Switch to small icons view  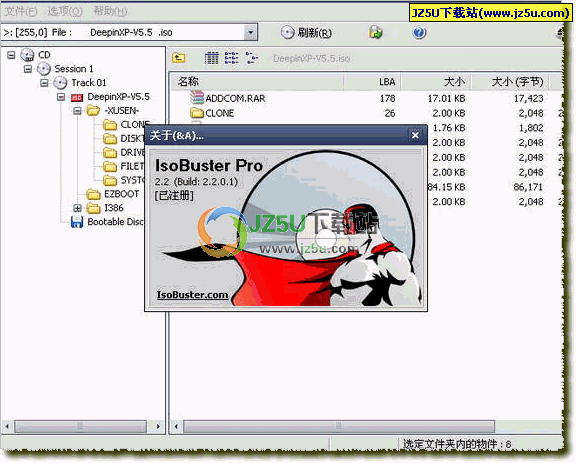252,58
